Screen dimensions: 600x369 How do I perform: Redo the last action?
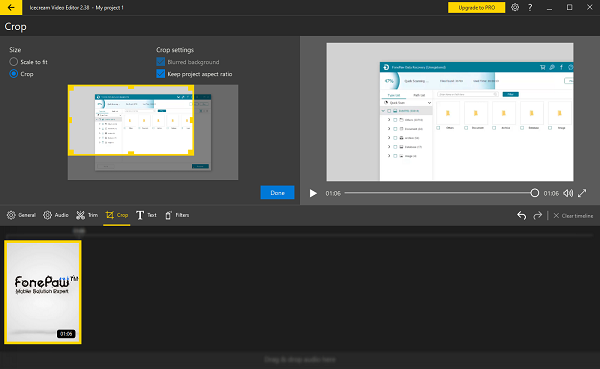coord(538,216)
